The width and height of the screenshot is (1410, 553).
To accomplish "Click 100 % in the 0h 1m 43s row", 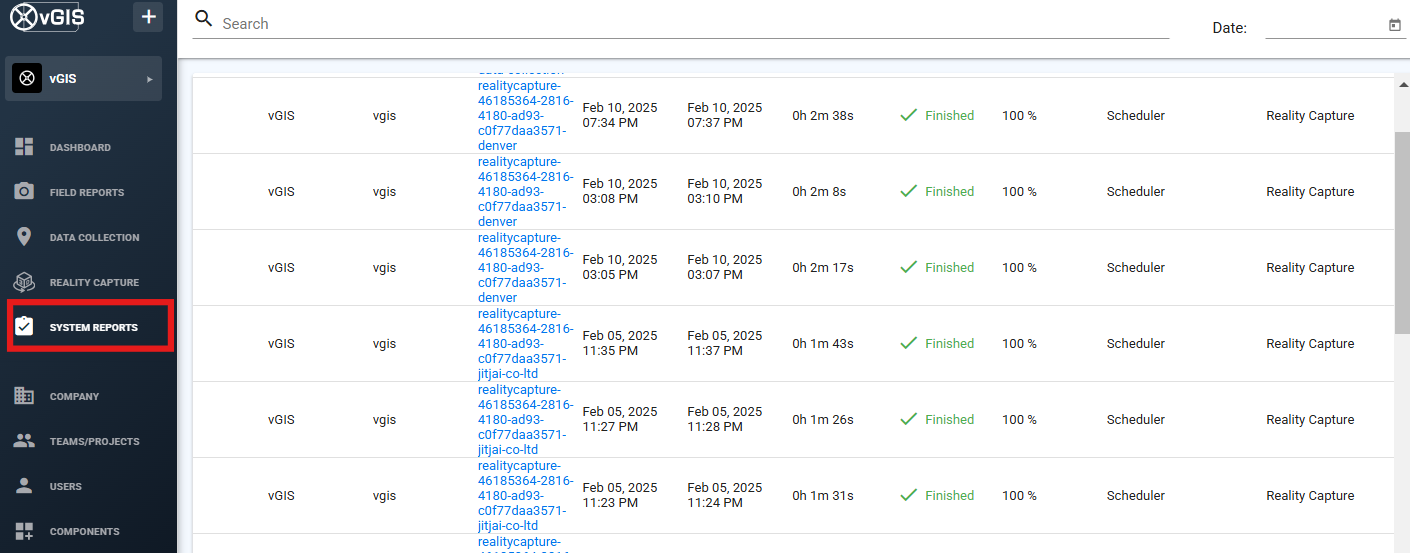I will click(x=1019, y=343).
